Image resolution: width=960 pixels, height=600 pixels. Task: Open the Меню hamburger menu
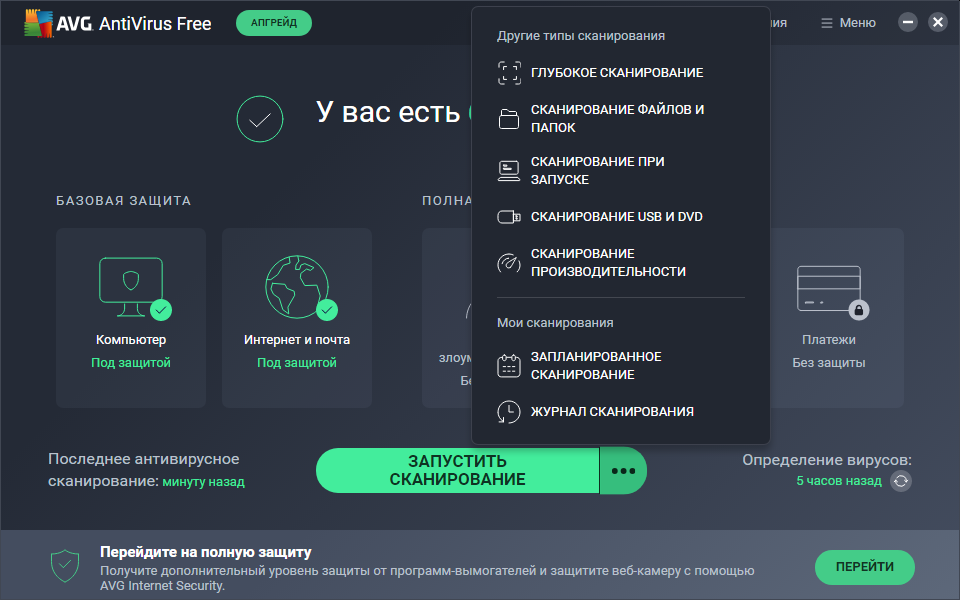848,23
